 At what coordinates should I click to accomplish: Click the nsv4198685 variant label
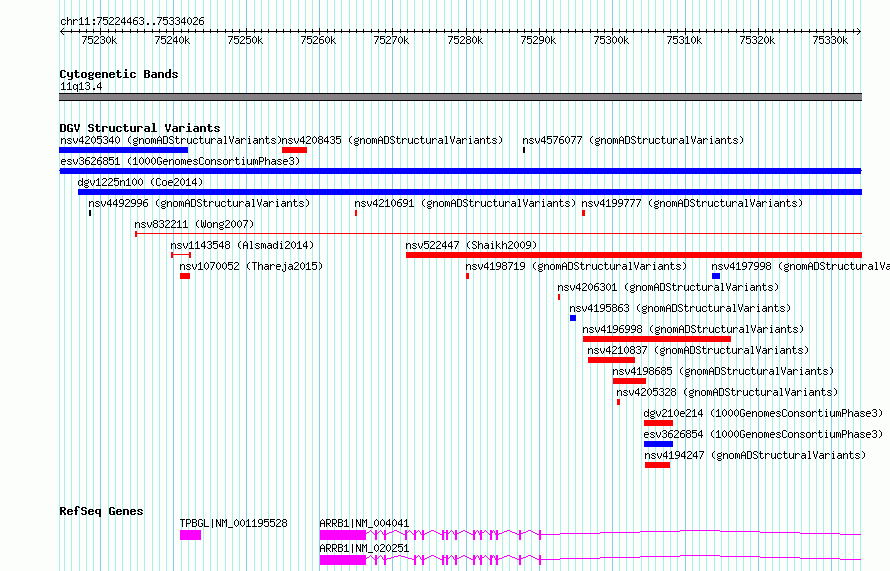(x=723, y=371)
